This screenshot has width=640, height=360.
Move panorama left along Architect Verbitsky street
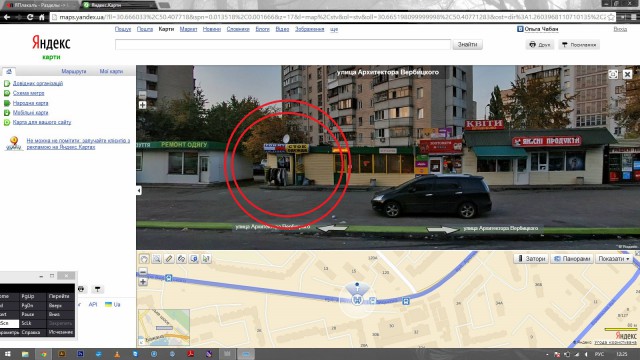click(332, 228)
